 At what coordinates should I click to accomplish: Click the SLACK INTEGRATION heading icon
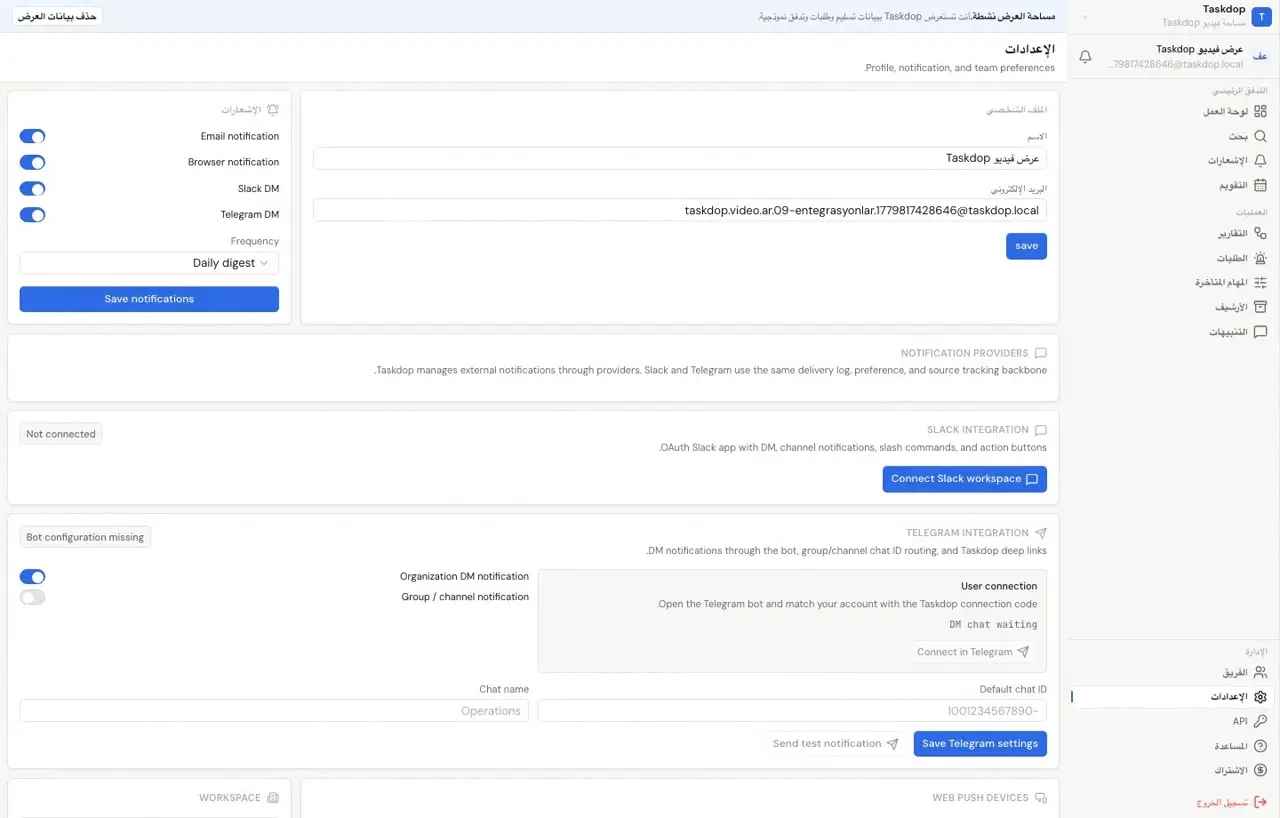tap(1041, 430)
